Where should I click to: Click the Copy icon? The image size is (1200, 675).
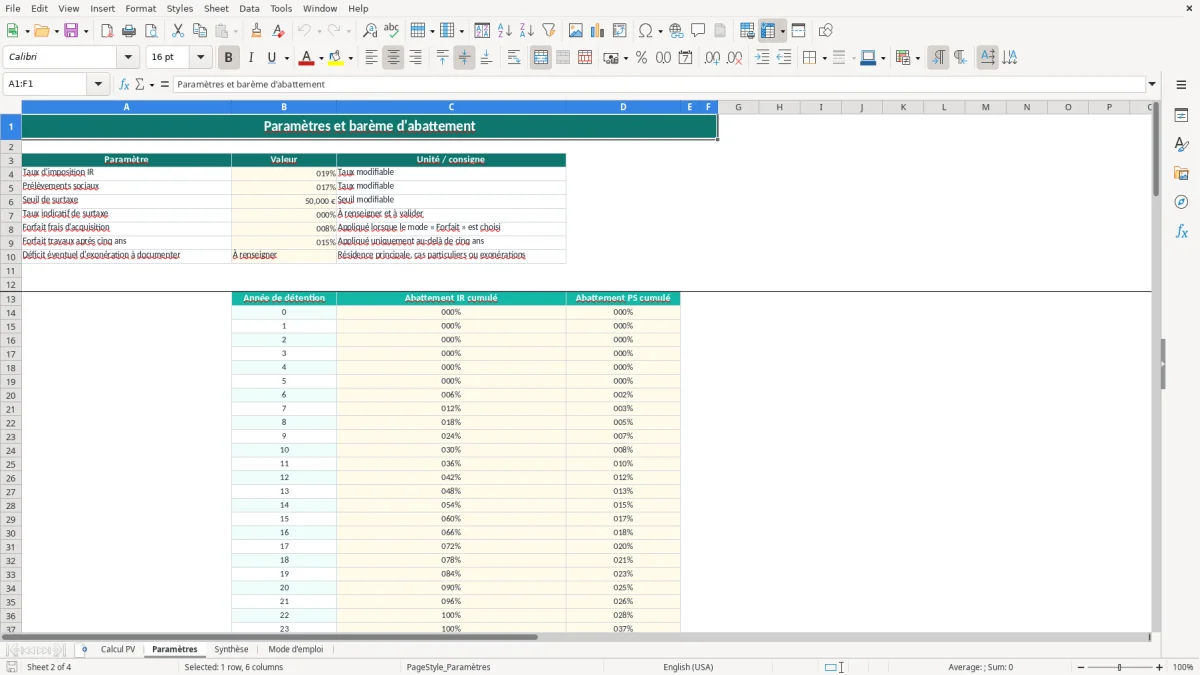(199, 31)
